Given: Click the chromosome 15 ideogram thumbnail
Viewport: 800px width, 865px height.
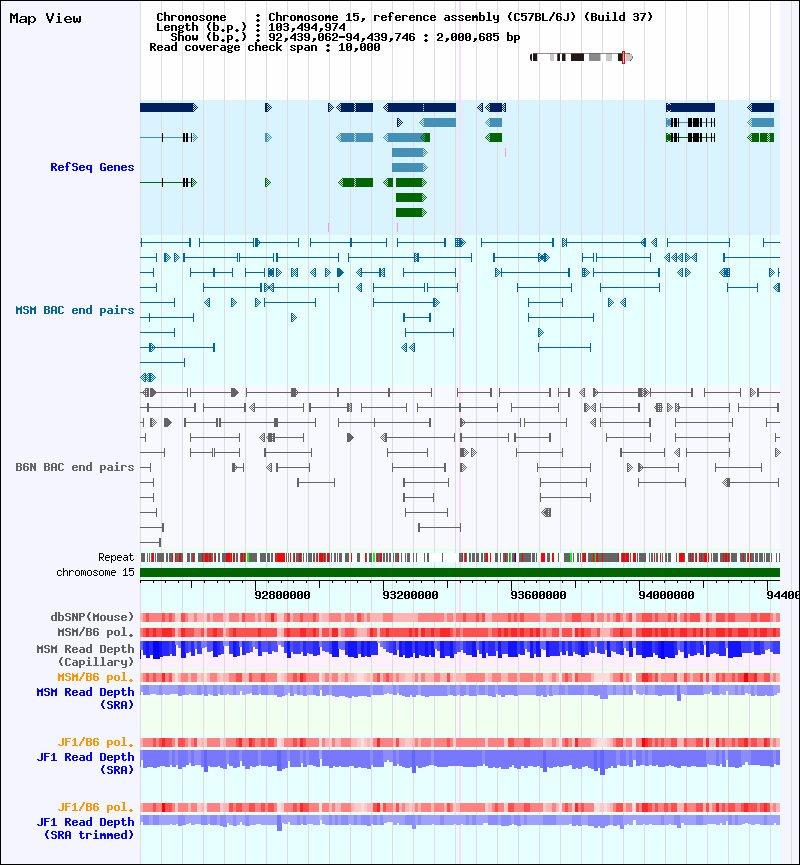Looking at the screenshot, I should 581,57.
